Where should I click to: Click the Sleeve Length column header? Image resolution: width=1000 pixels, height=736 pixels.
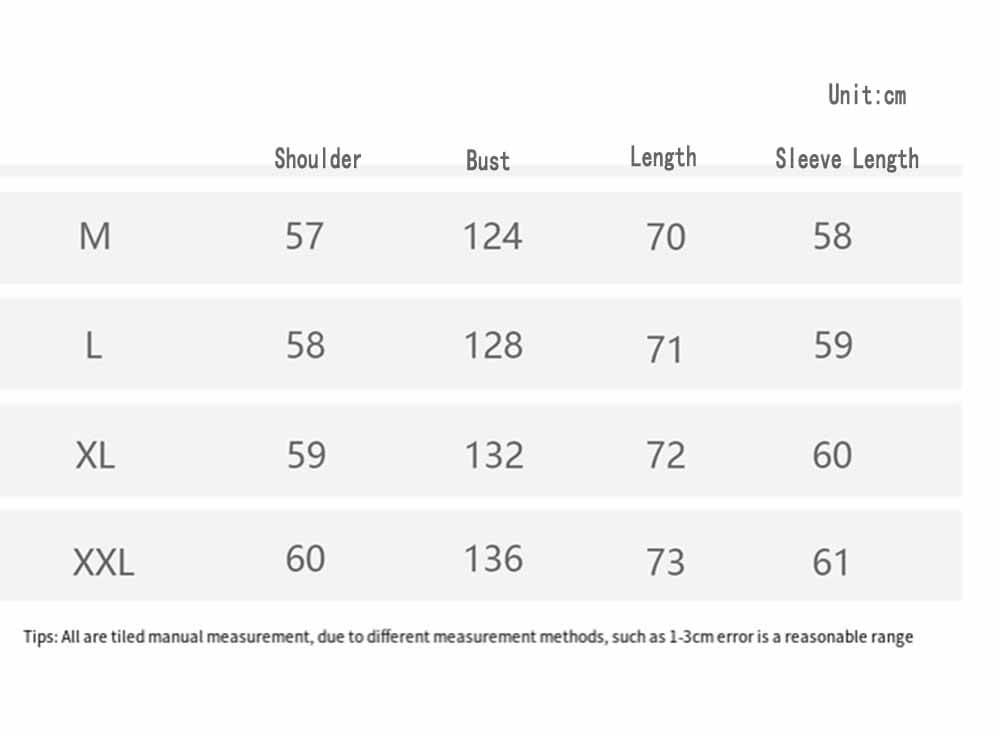(x=846, y=159)
